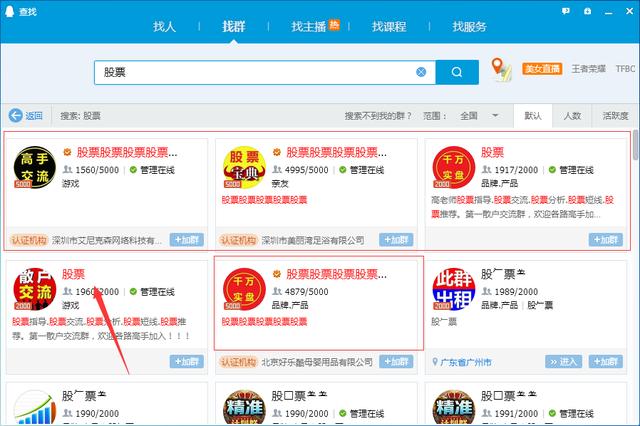This screenshot has height=426, width=640.
Task: Click +加群 for the 1560/5000 group
Action: (x=187, y=240)
